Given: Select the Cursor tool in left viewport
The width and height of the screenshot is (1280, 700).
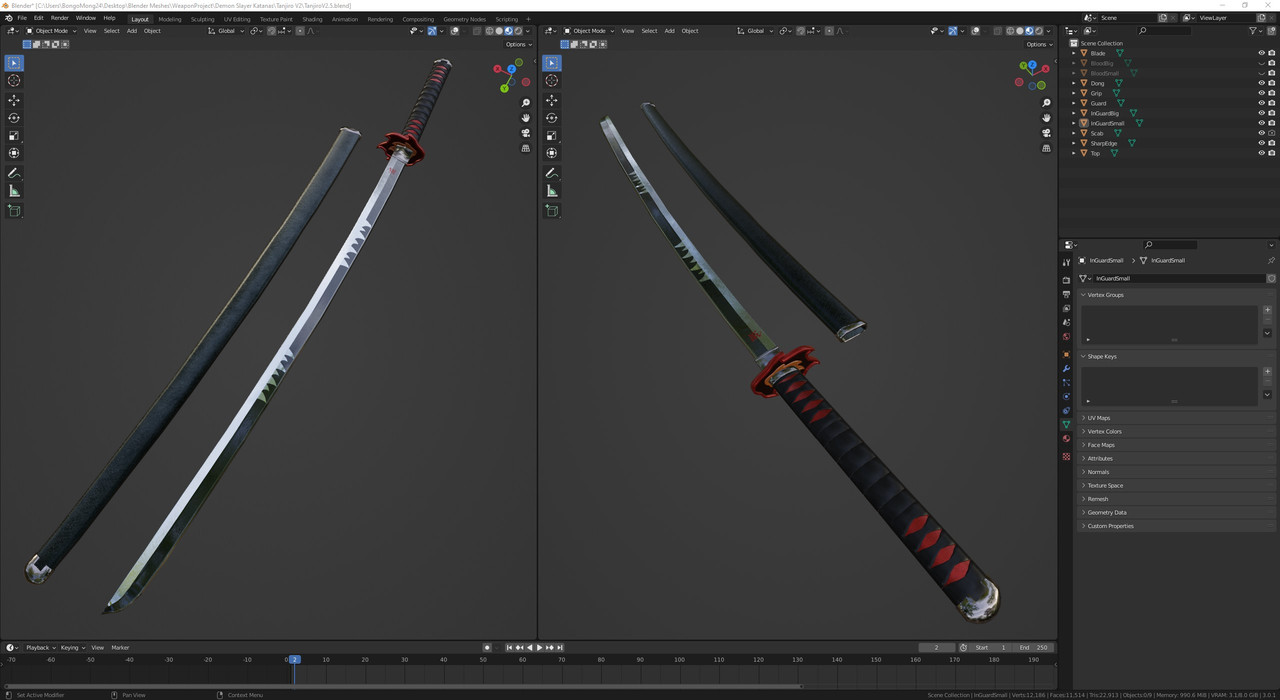Looking at the screenshot, I should [x=14, y=80].
